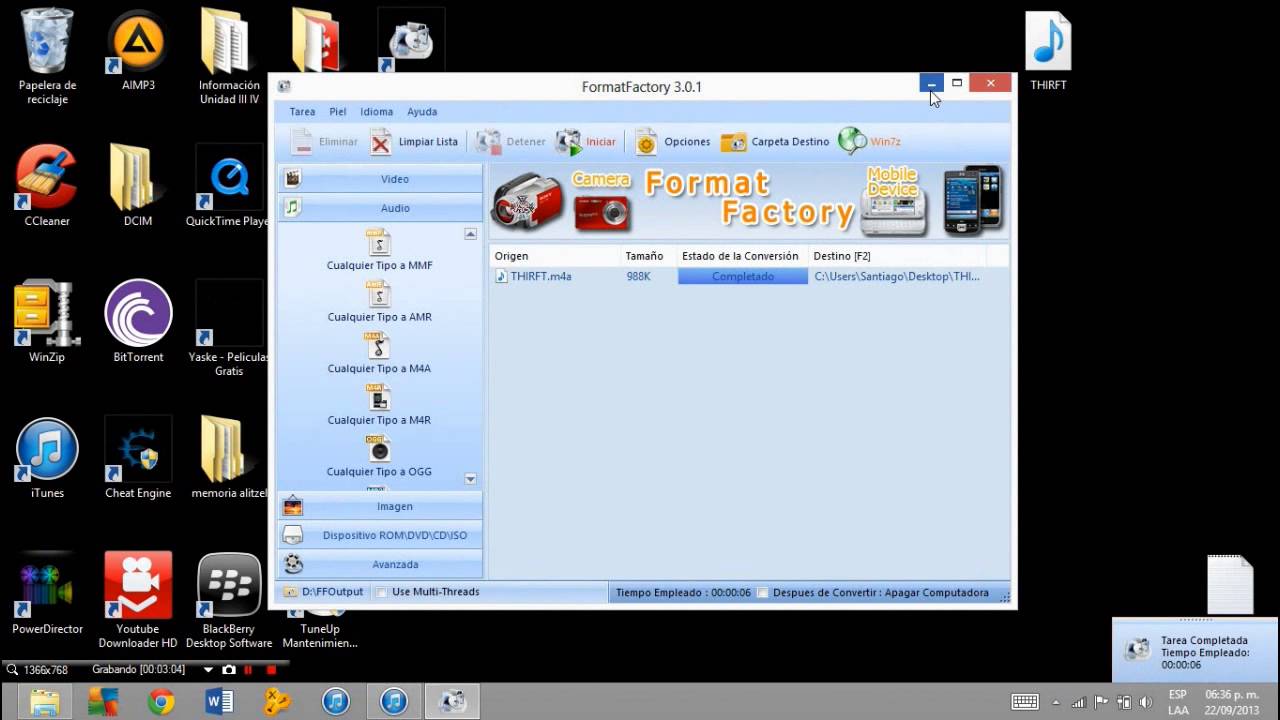Select the THIRFT.m4a row in list
Screen dimensions: 1280x720
pyautogui.click(x=750, y=276)
